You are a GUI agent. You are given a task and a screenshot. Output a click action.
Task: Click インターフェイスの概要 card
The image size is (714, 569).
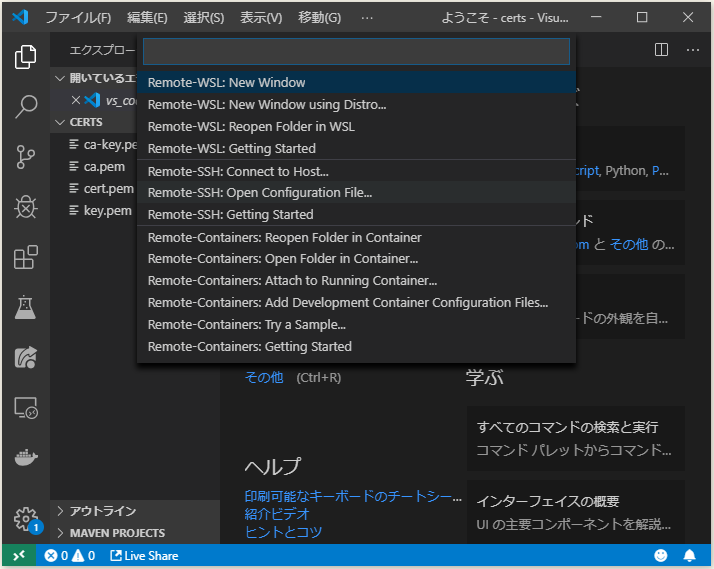click(x=576, y=512)
